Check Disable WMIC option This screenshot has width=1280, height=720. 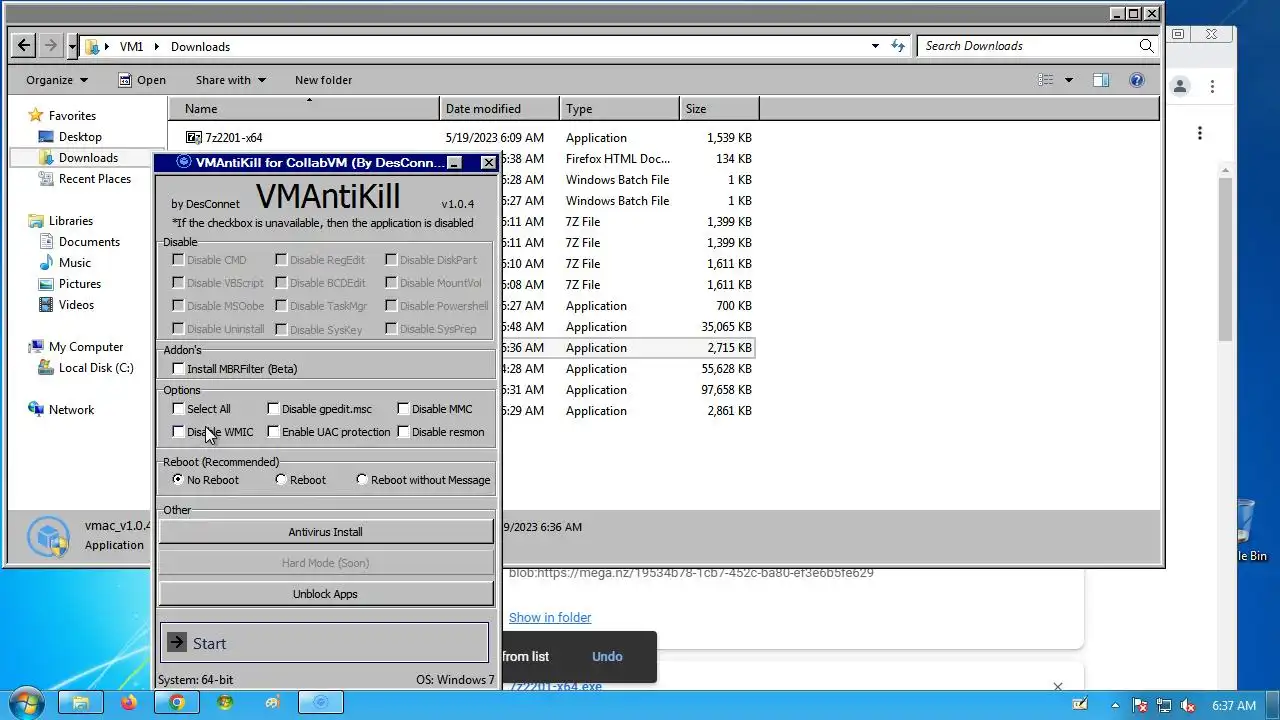click(x=178, y=432)
